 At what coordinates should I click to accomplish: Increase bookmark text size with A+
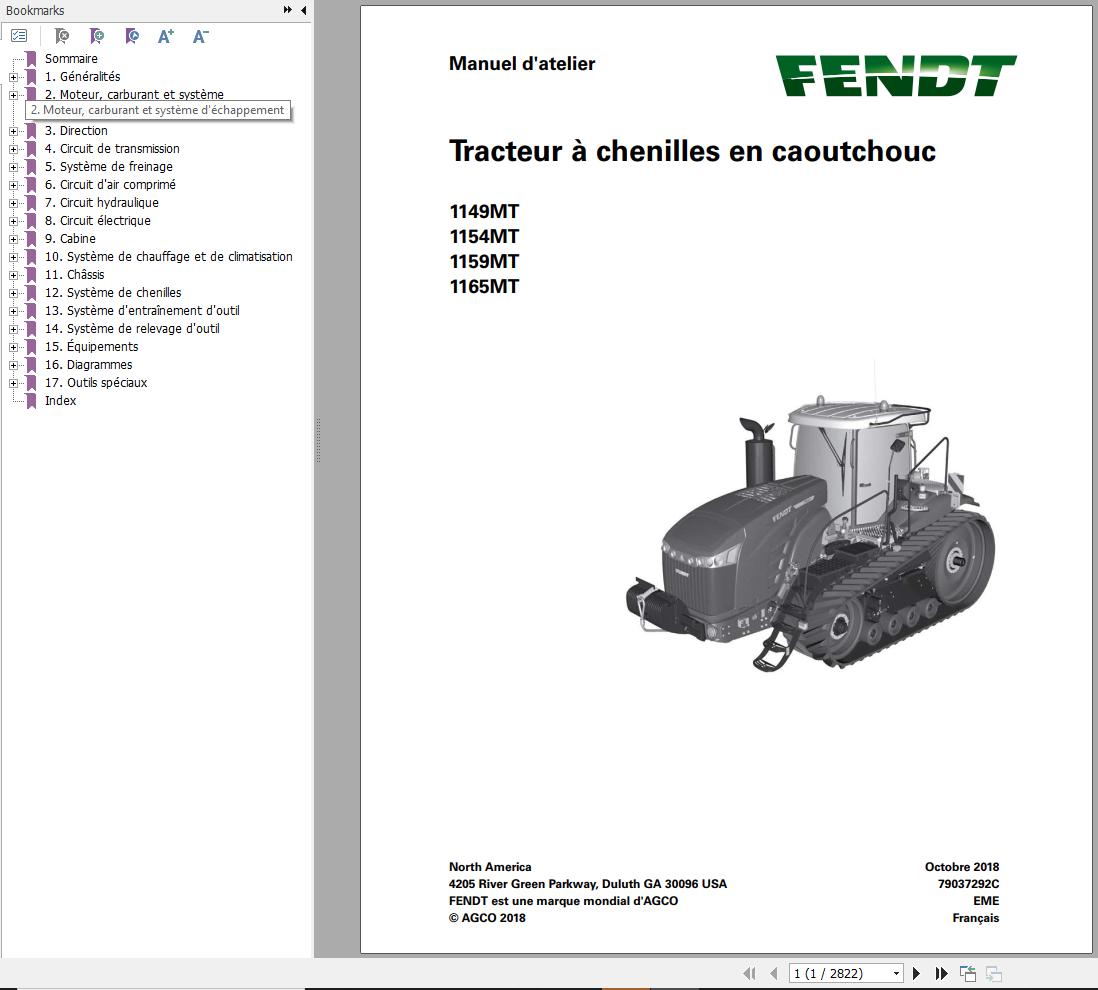166,36
